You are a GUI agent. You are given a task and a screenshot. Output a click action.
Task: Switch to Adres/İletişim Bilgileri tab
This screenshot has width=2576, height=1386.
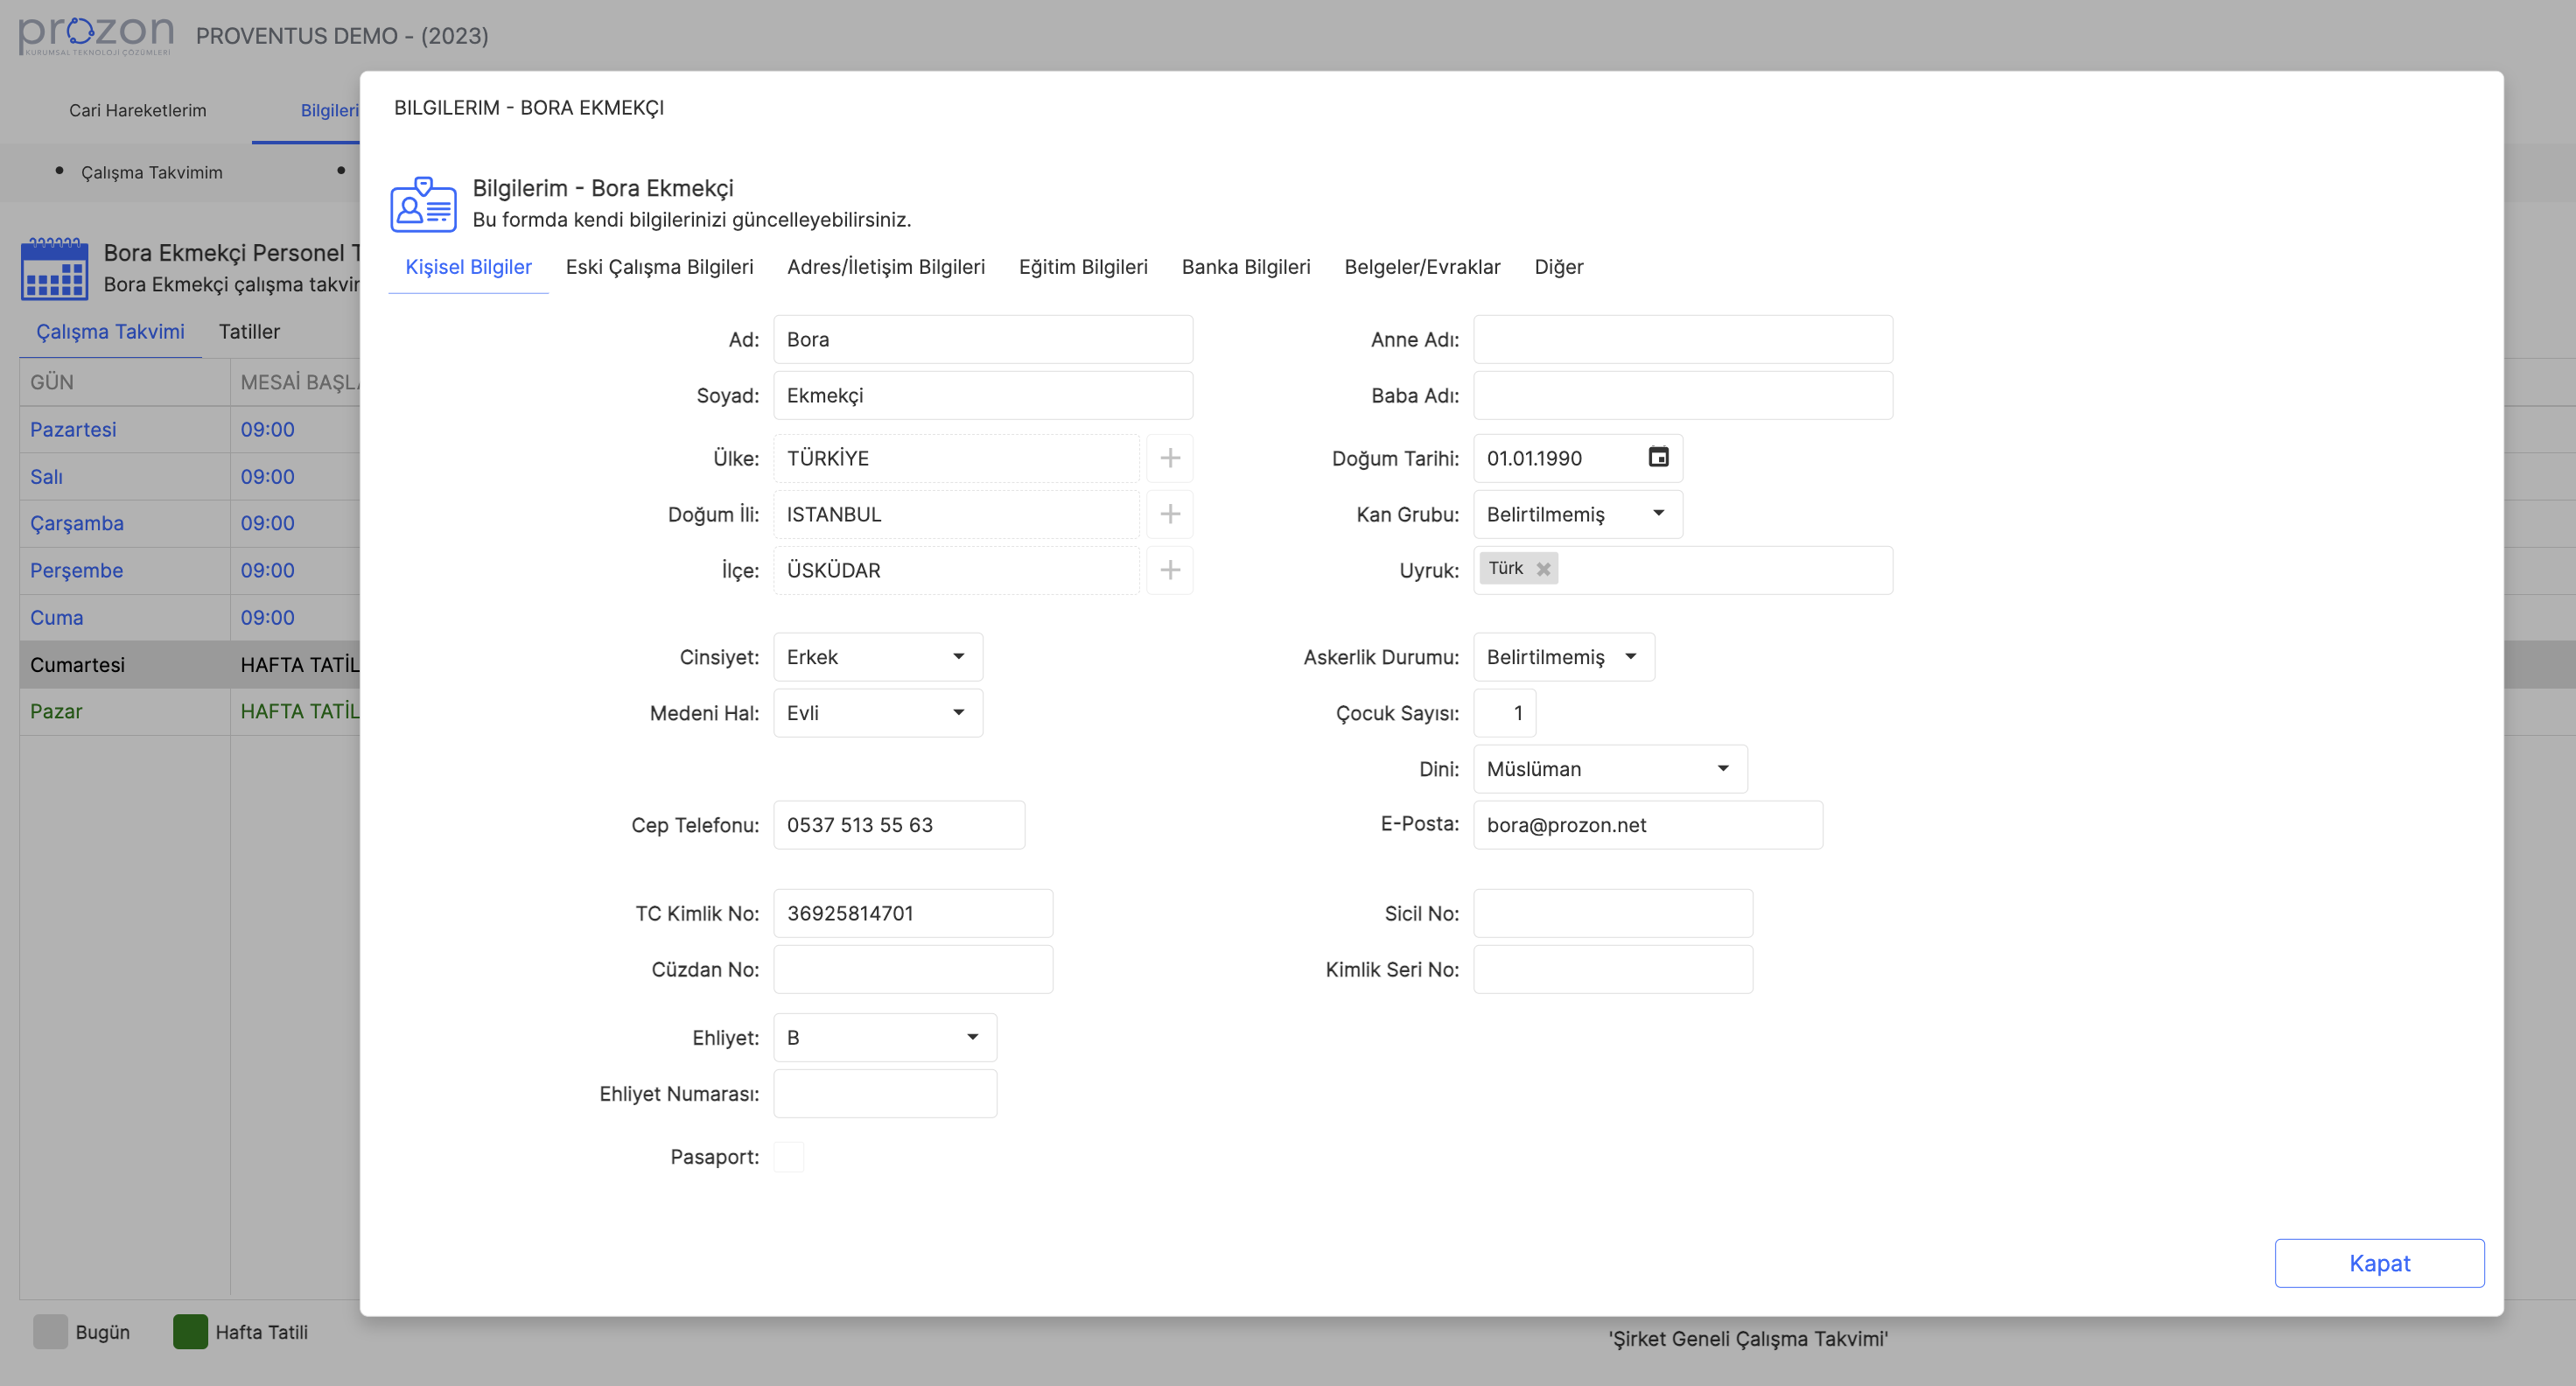(x=885, y=267)
